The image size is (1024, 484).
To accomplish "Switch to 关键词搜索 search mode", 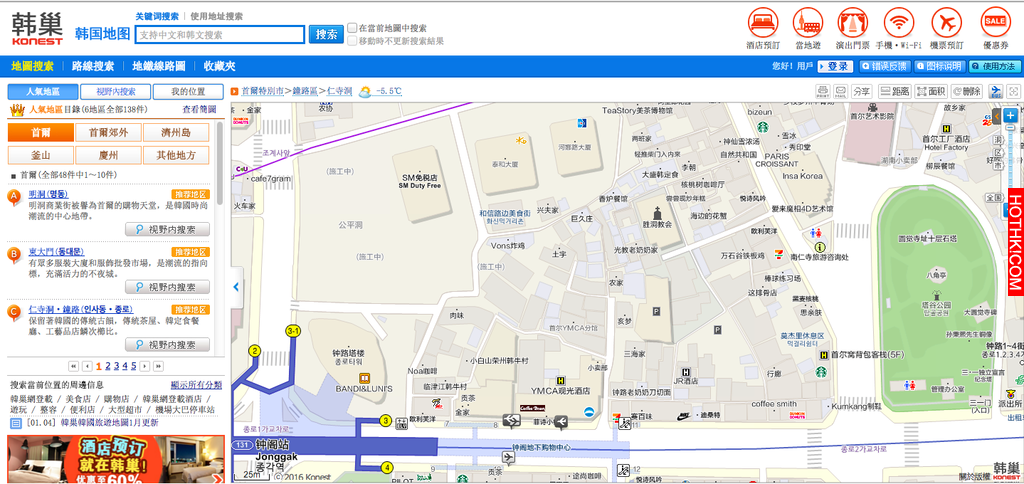I will tap(157, 16).
